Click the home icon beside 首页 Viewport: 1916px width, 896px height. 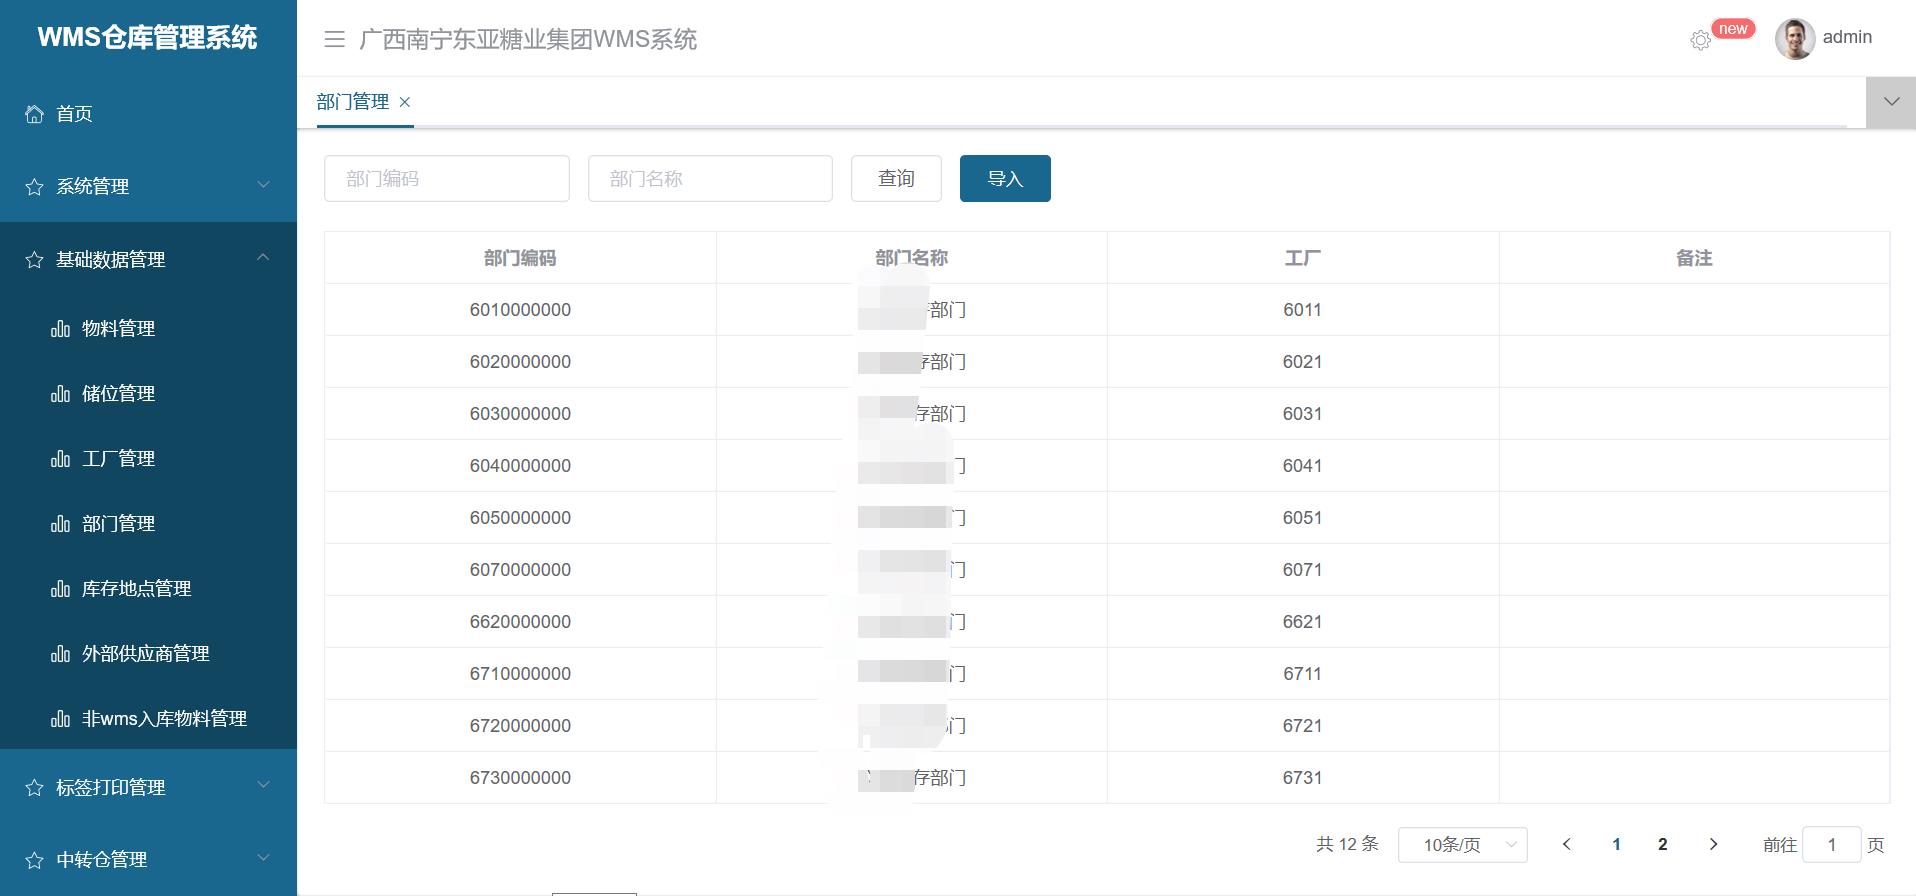[34, 114]
